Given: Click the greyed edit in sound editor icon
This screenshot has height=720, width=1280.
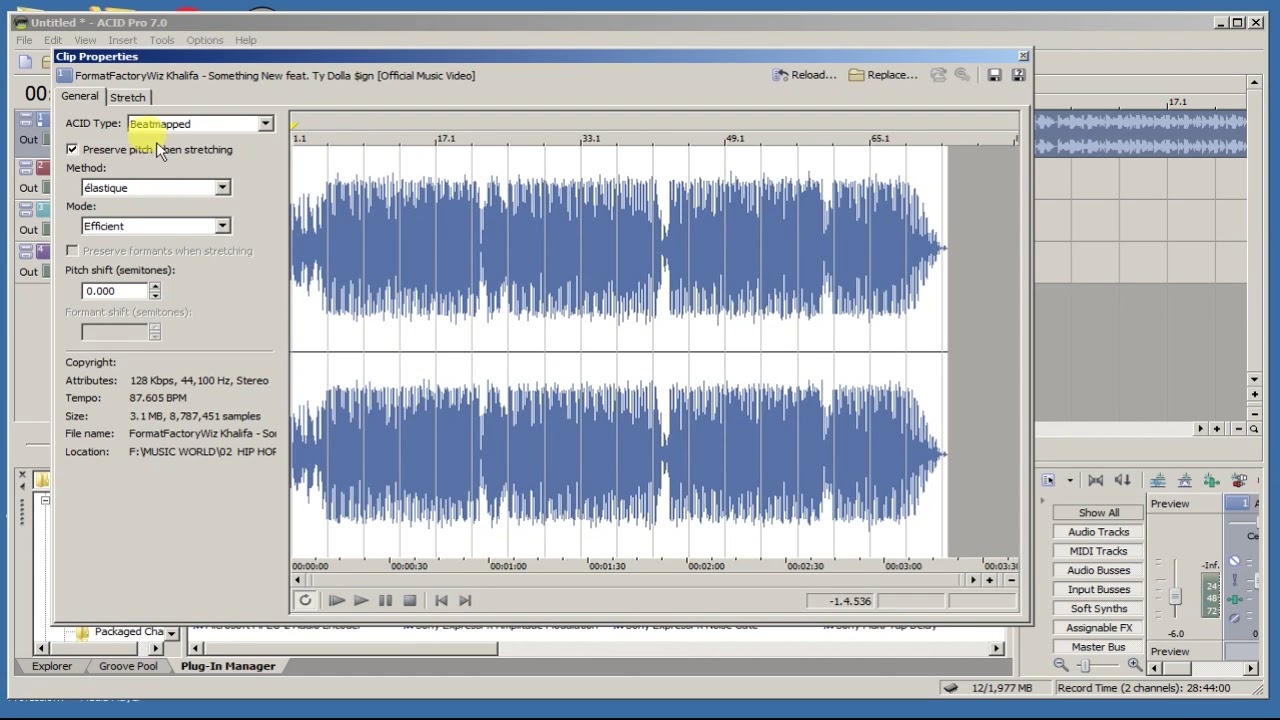Looking at the screenshot, I should point(938,75).
